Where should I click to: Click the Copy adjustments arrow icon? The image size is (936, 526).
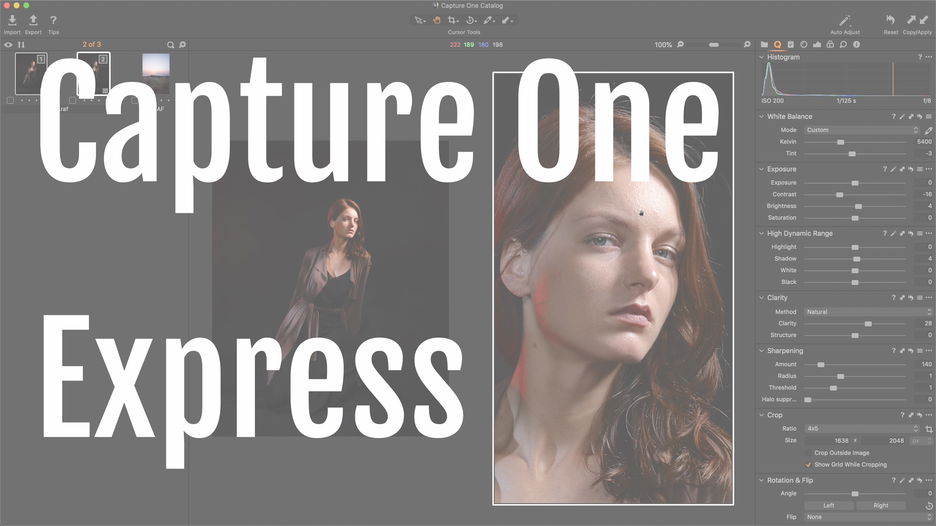(x=912, y=20)
